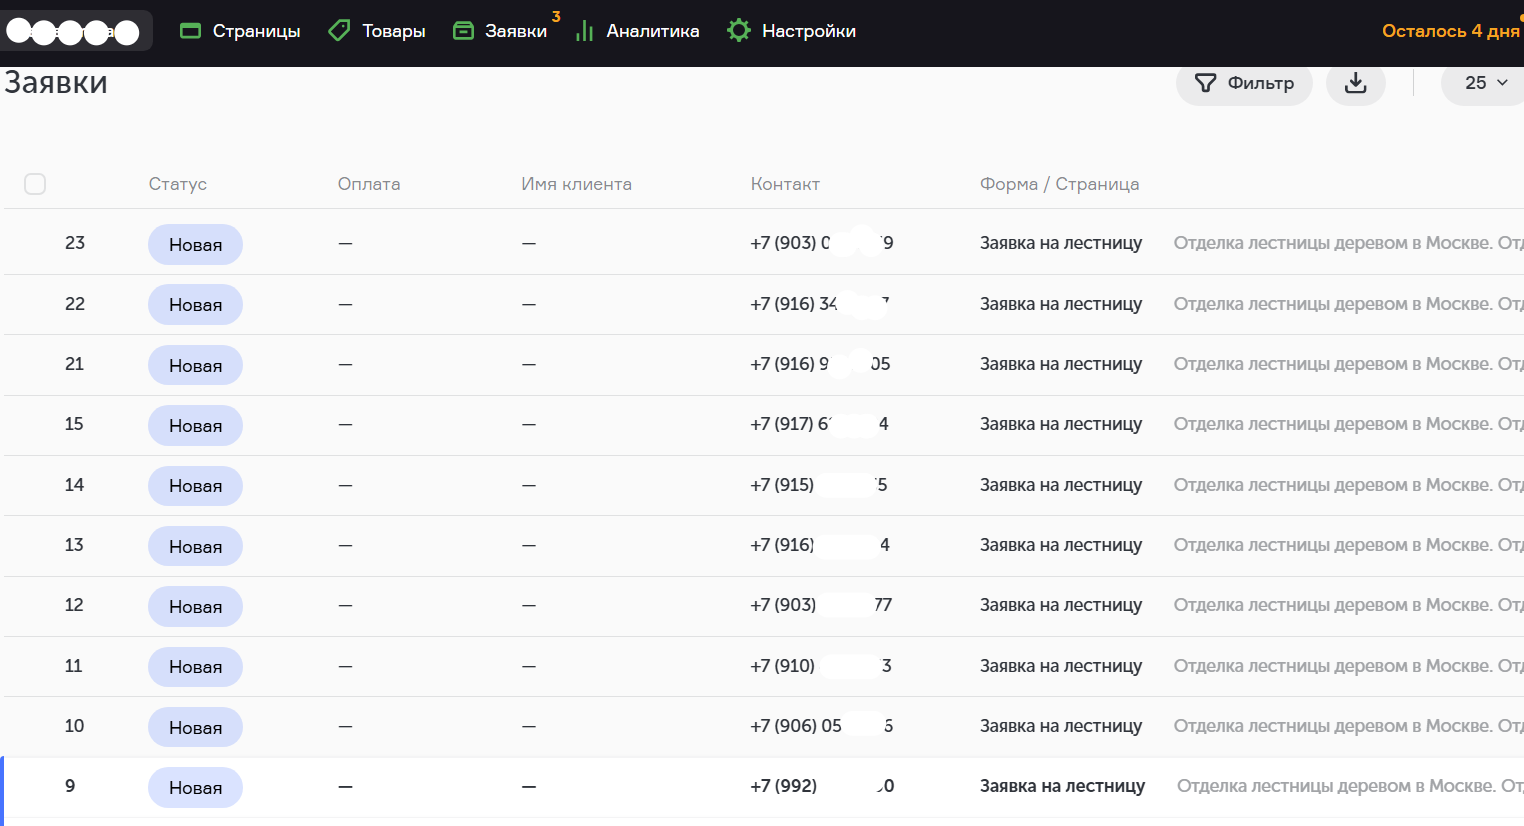Select the row of request number 12
This screenshot has width=1524, height=826.
click(74, 605)
